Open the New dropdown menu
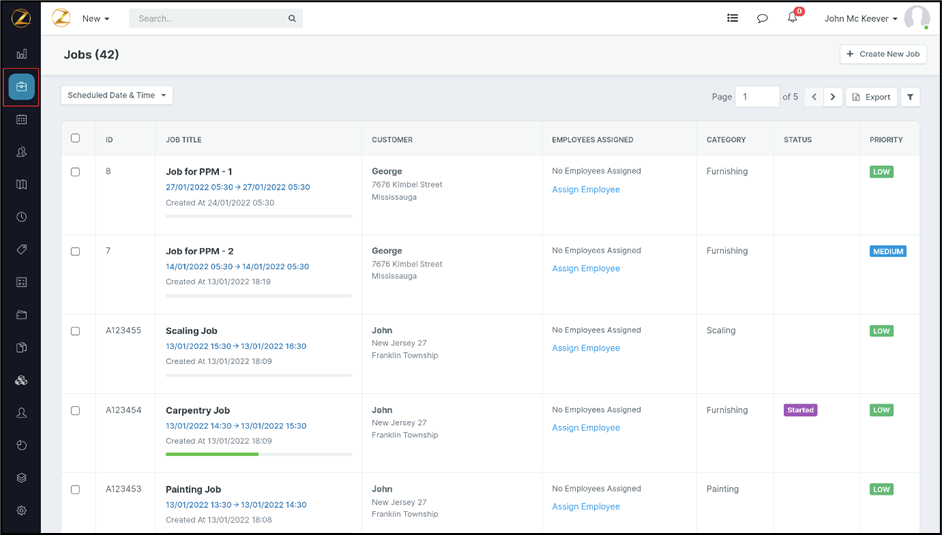The height and width of the screenshot is (535, 942). (x=96, y=19)
